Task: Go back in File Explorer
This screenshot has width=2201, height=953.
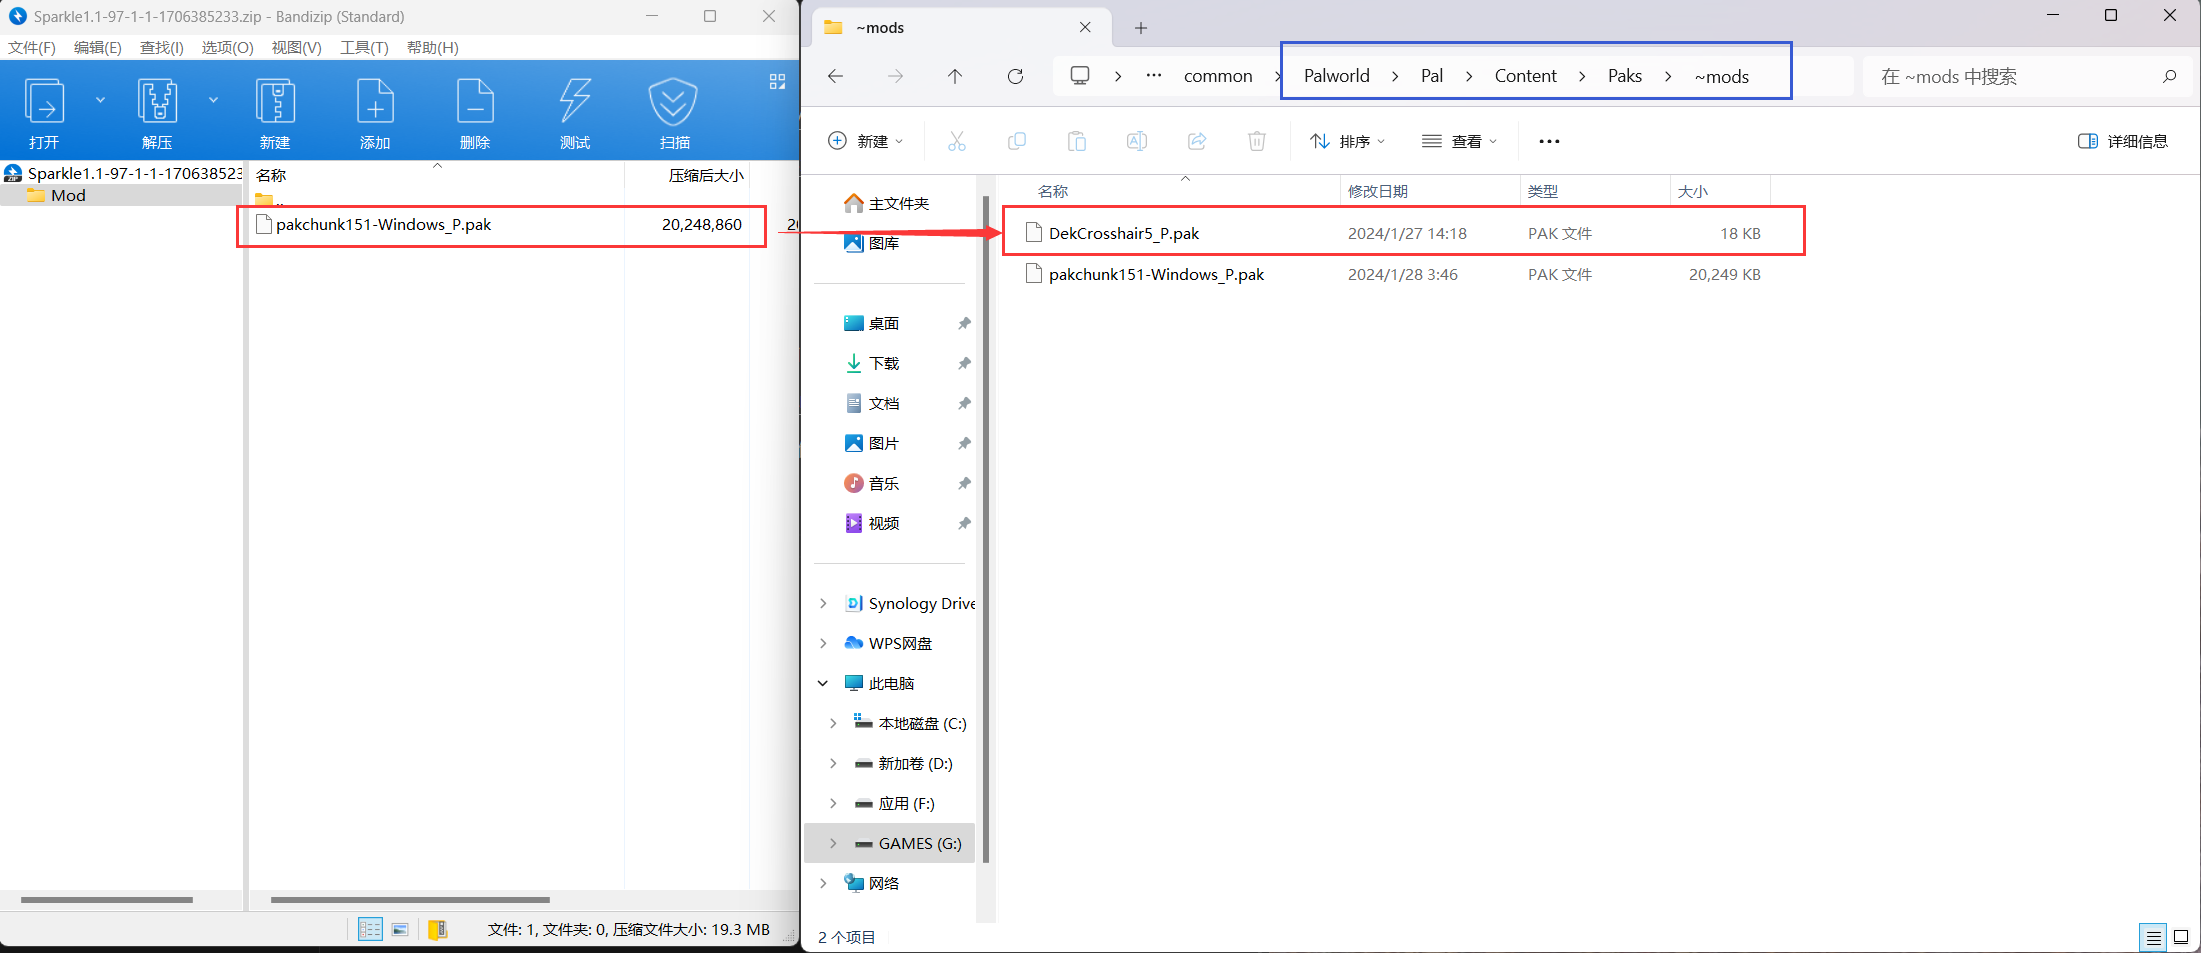Action: (x=836, y=76)
